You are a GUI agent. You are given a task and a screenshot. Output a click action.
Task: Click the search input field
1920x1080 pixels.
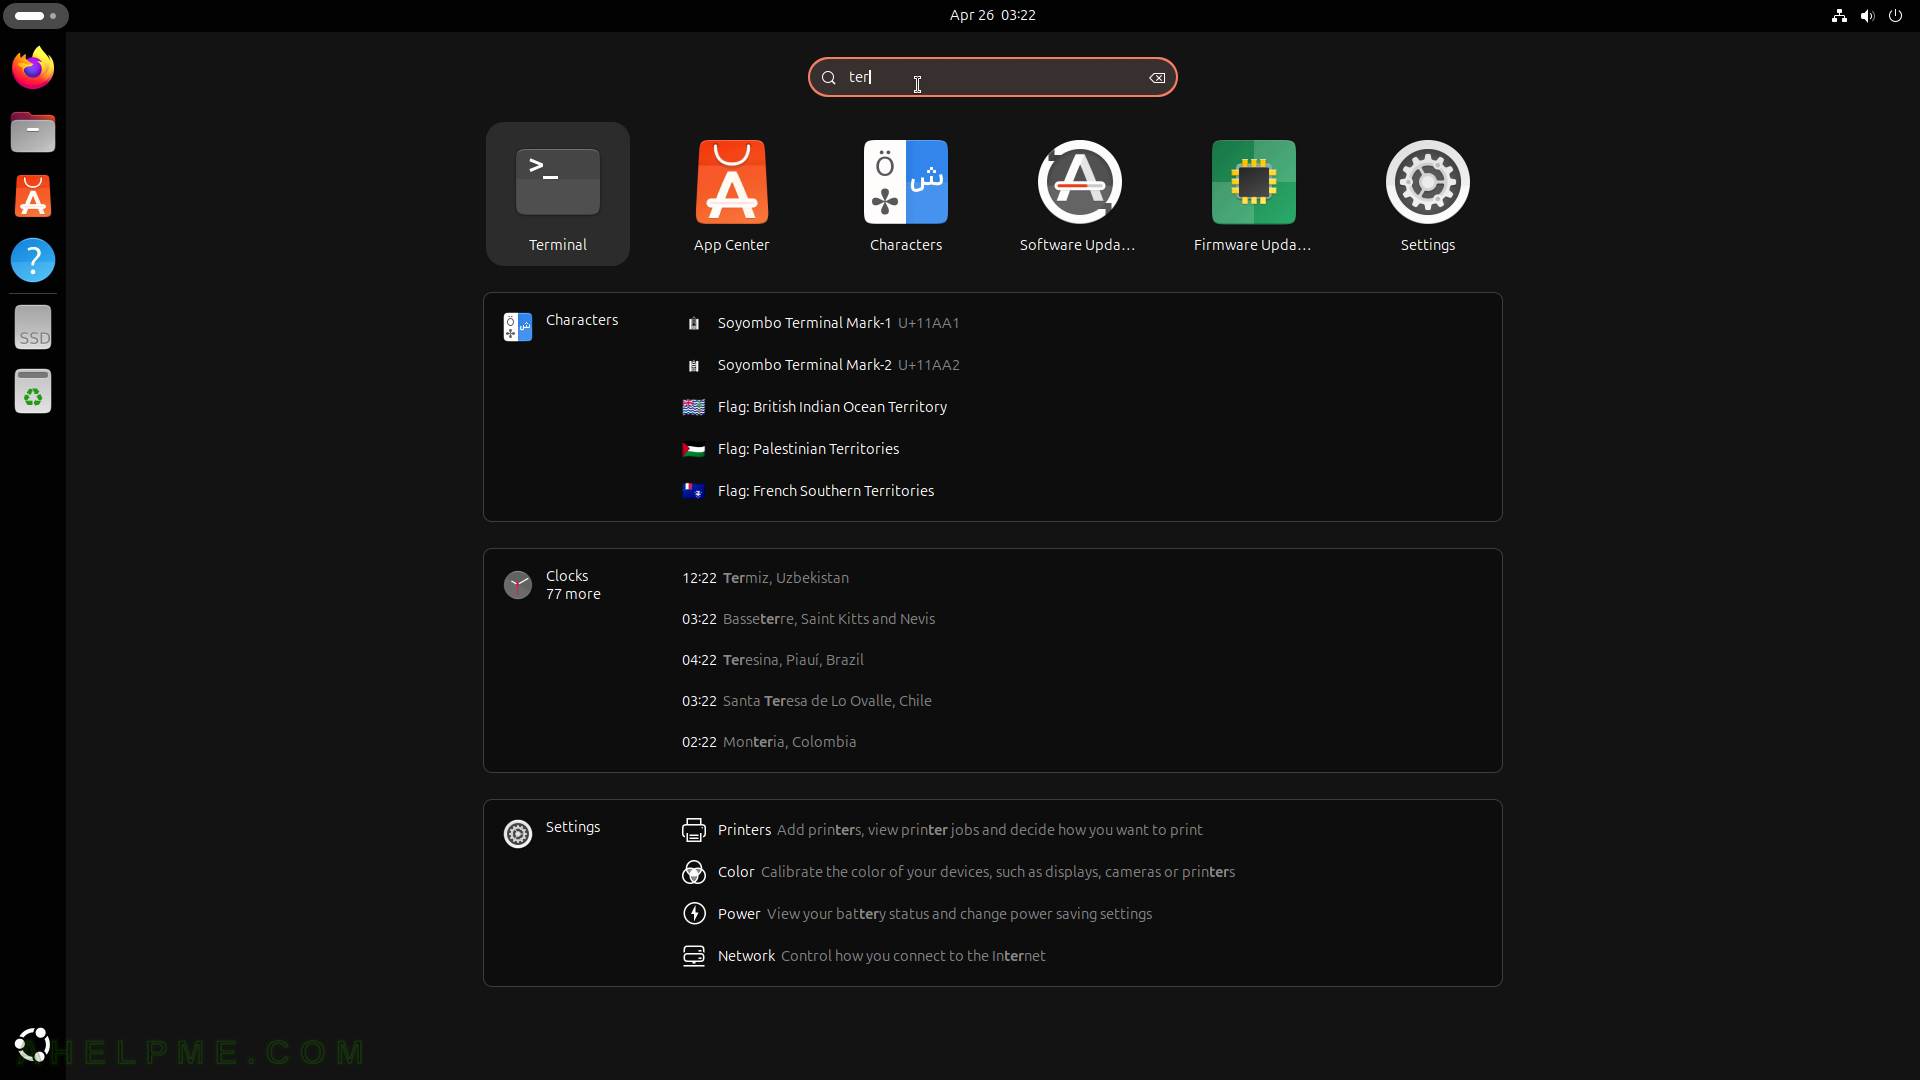coord(992,78)
